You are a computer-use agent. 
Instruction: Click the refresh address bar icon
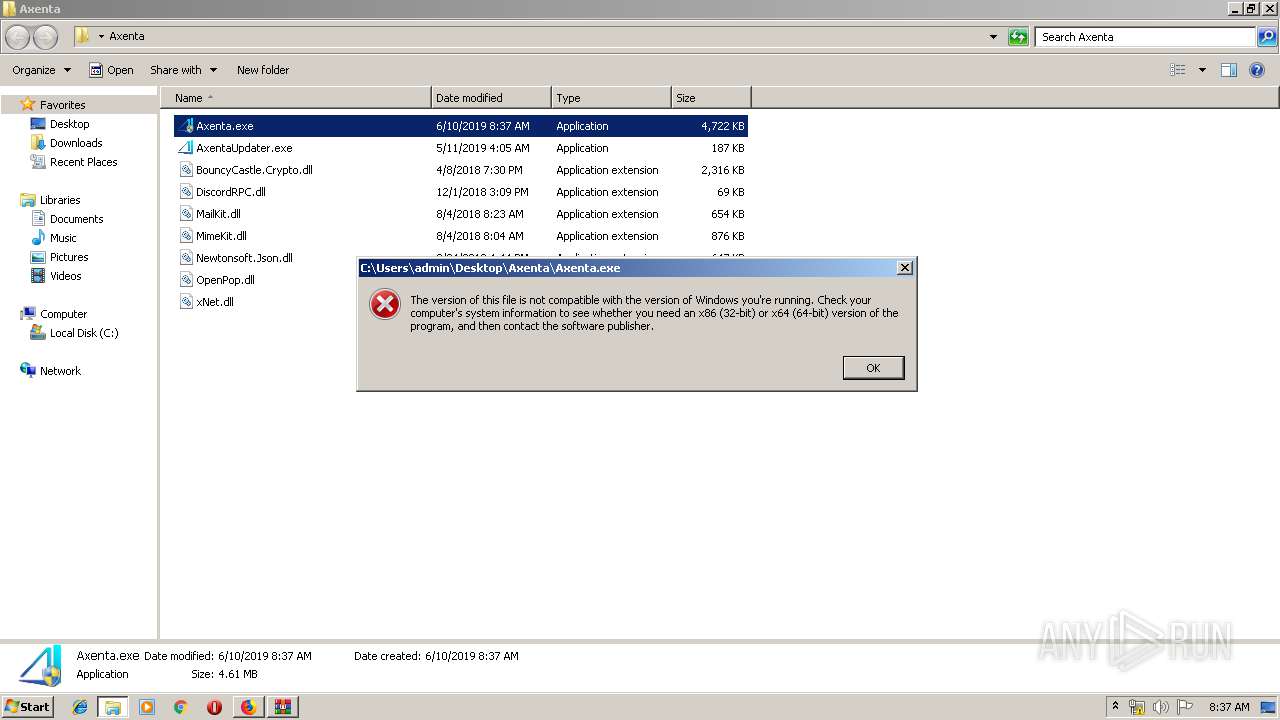pyautogui.click(x=1018, y=37)
